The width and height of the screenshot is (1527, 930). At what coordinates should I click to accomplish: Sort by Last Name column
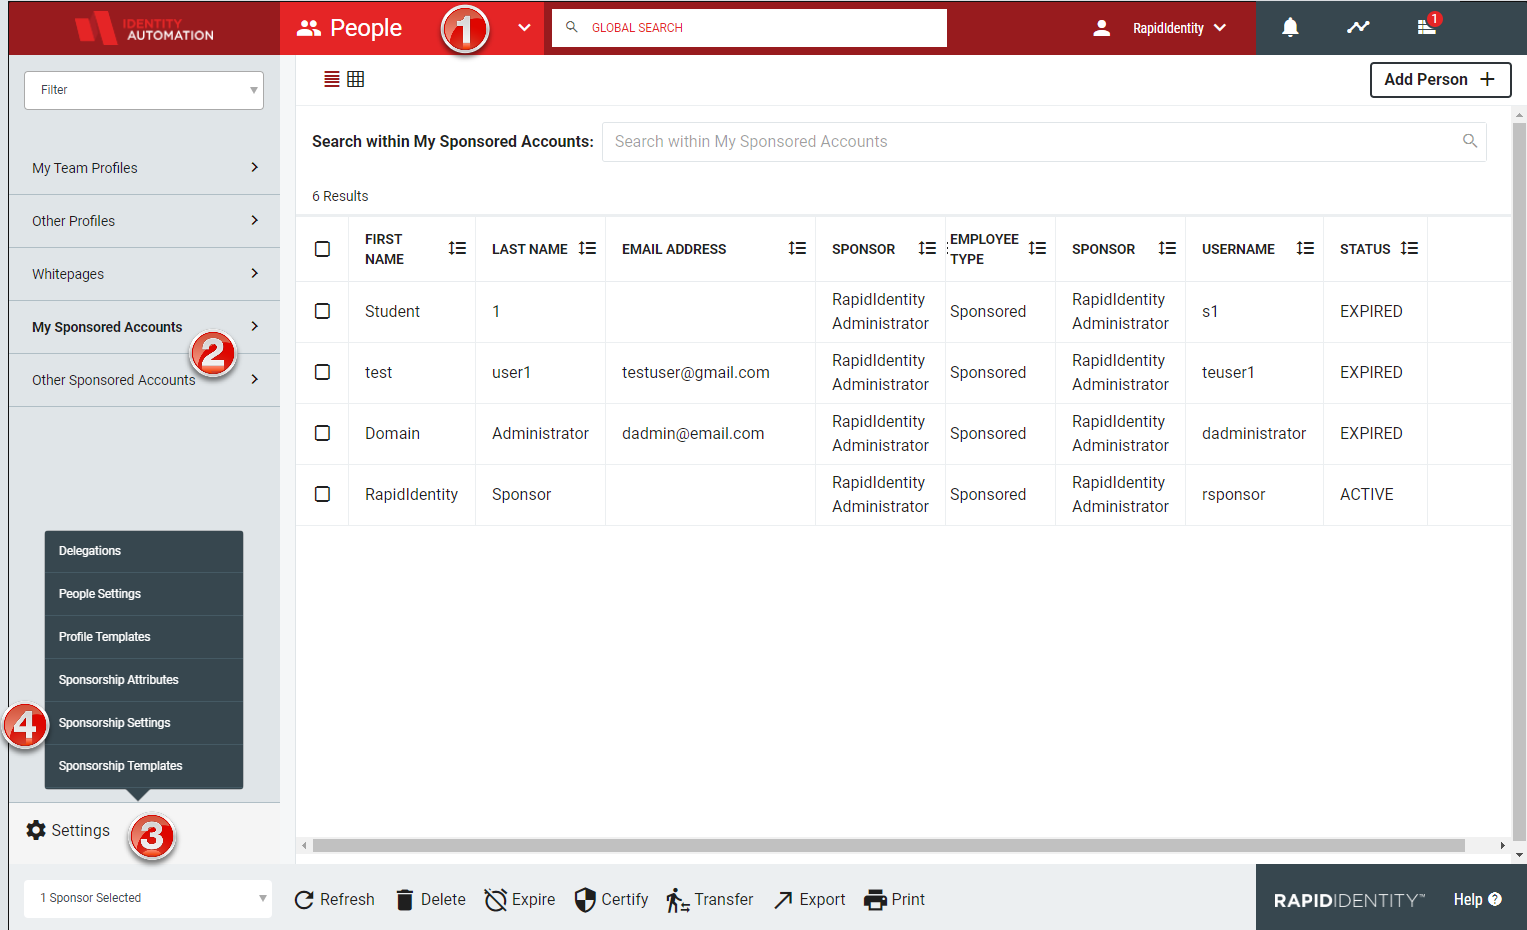pyautogui.click(x=587, y=248)
